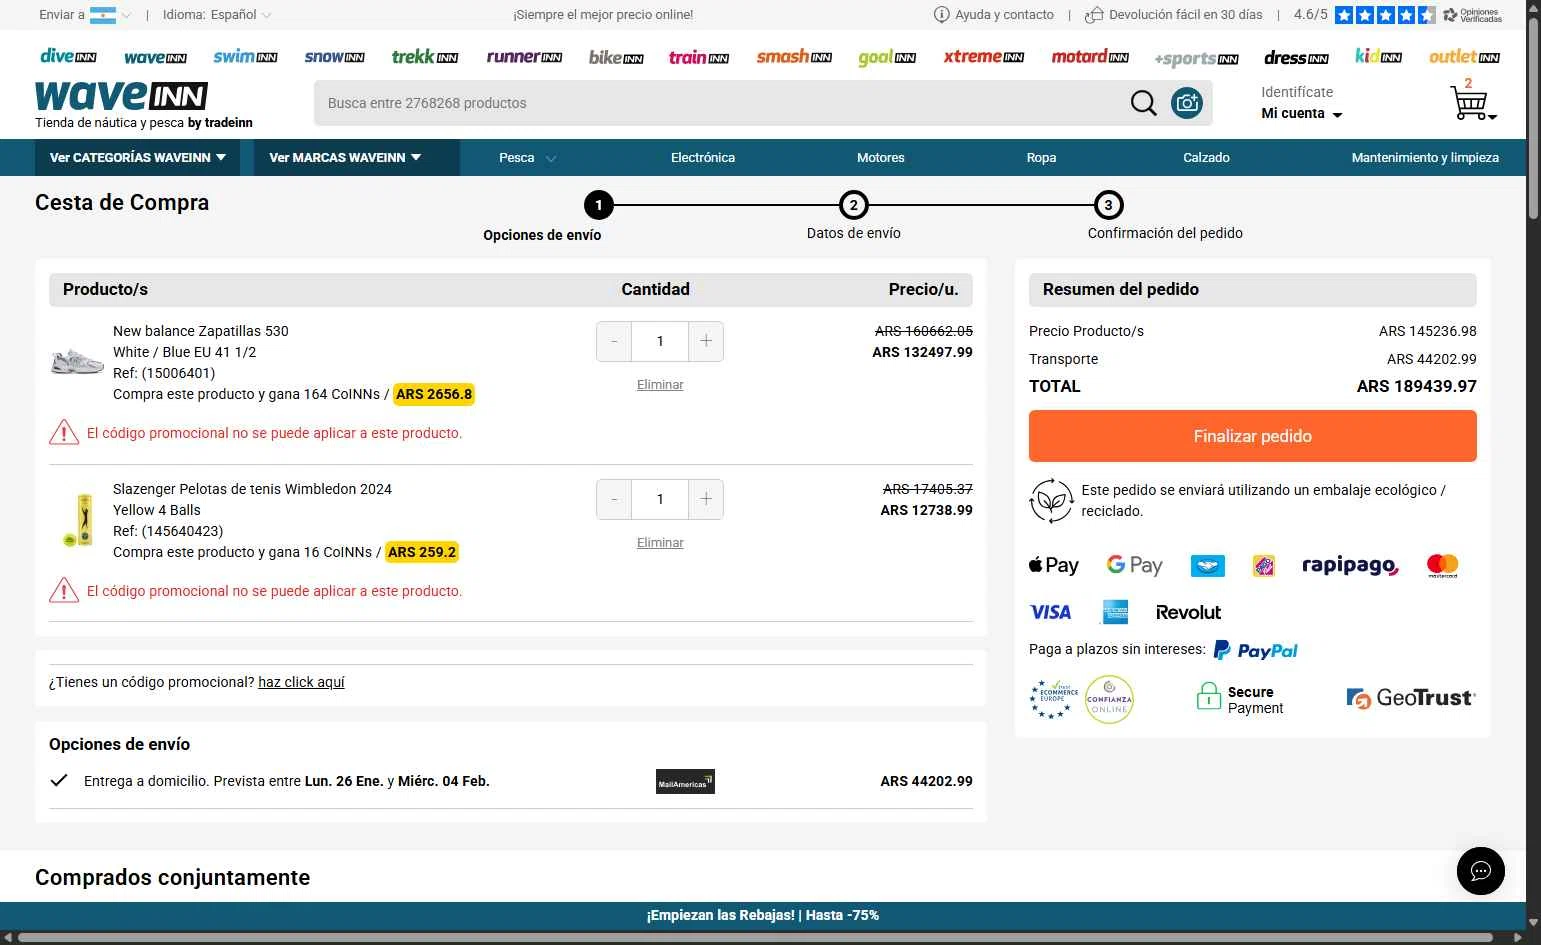Click the verified opinions star rating
The image size is (1541, 945).
[1384, 15]
